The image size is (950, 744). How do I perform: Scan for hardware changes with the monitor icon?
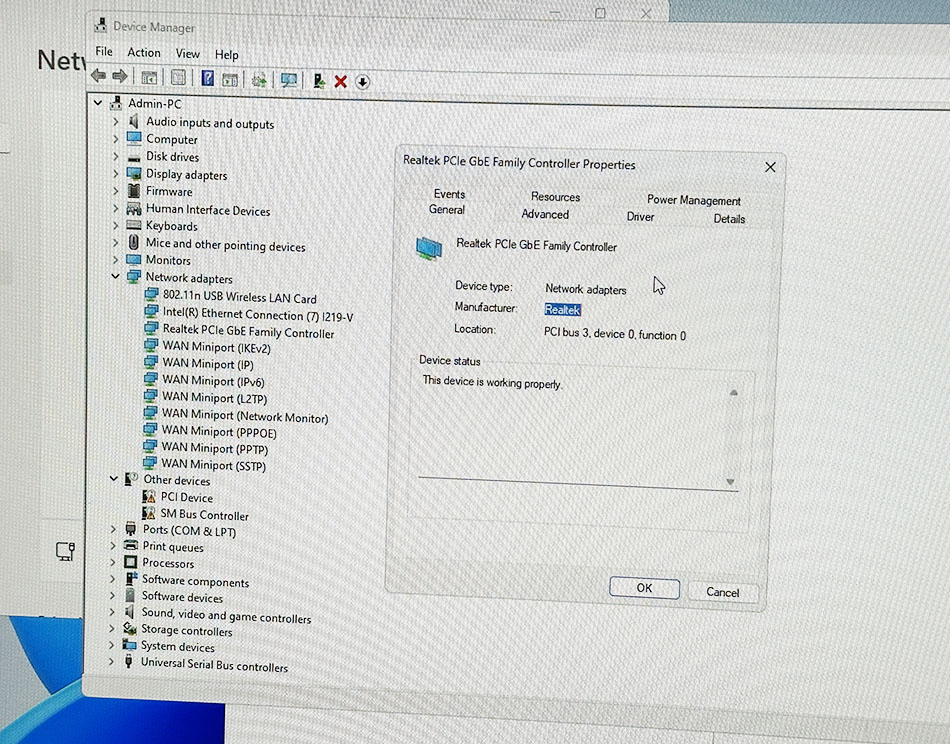289,80
